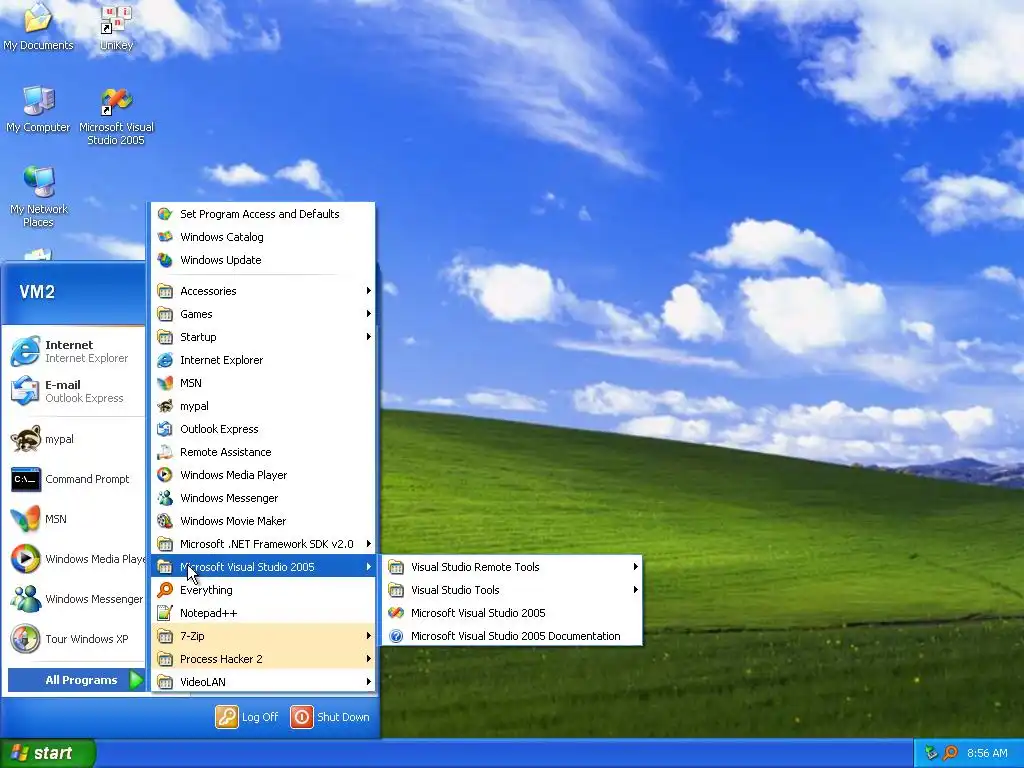Click the VM2 user name header
The image size is (1024, 768).
37,292
